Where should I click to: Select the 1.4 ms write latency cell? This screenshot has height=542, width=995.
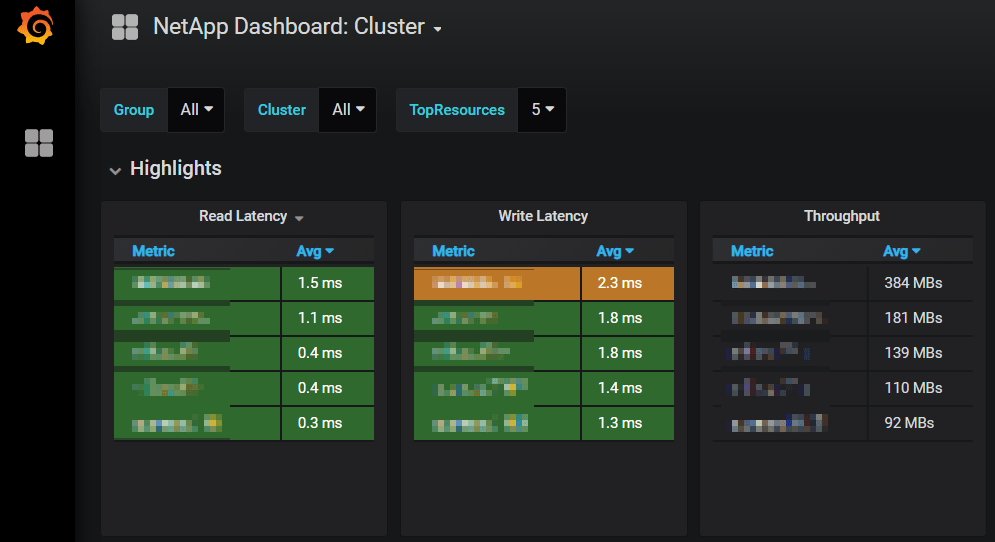pyautogui.click(x=628, y=388)
